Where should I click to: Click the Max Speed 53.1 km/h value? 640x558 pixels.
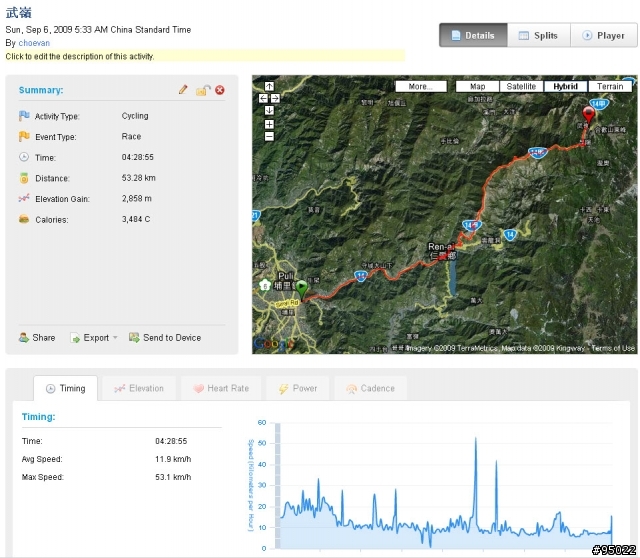173,477
